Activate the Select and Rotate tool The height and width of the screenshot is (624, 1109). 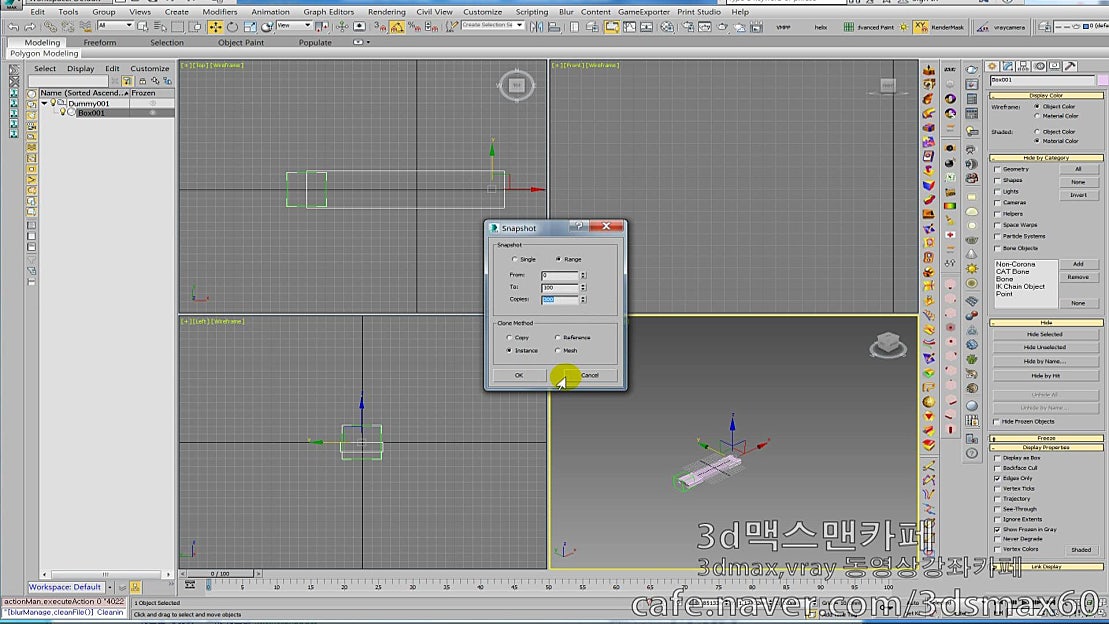[232, 27]
